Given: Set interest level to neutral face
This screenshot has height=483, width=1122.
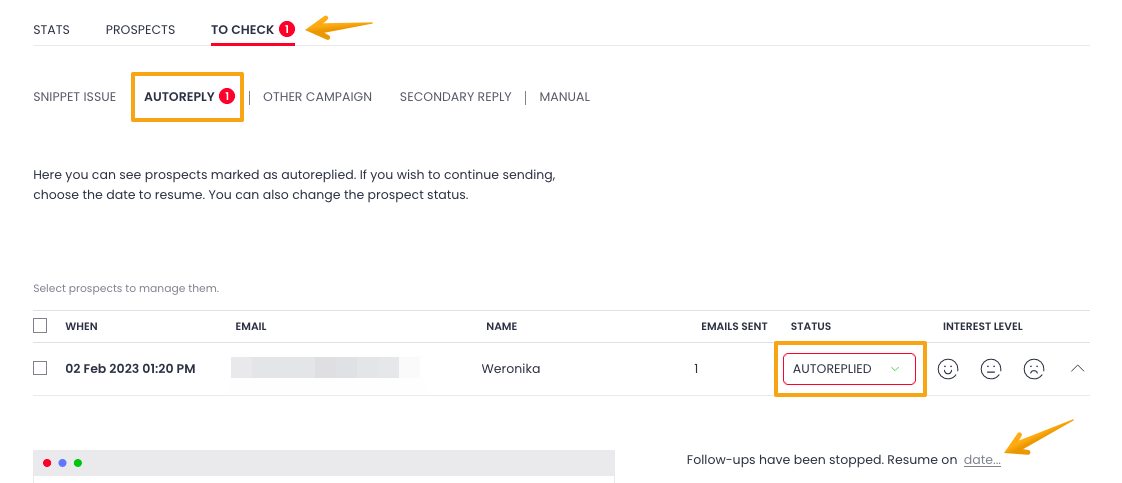Looking at the screenshot, I should [x=991, y=369].
